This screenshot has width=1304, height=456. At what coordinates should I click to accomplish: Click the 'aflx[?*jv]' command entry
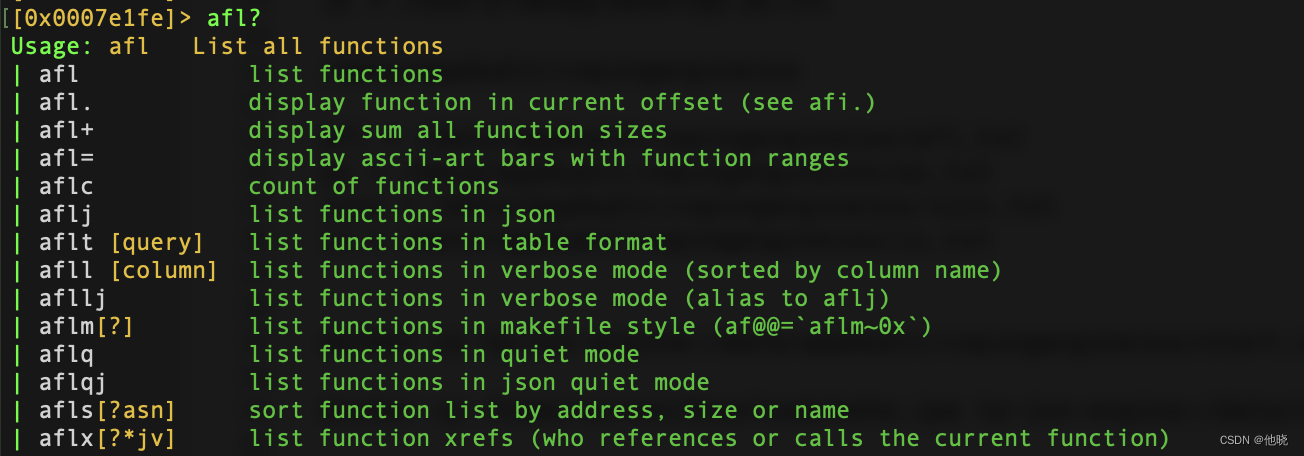[x=107, y=438]
